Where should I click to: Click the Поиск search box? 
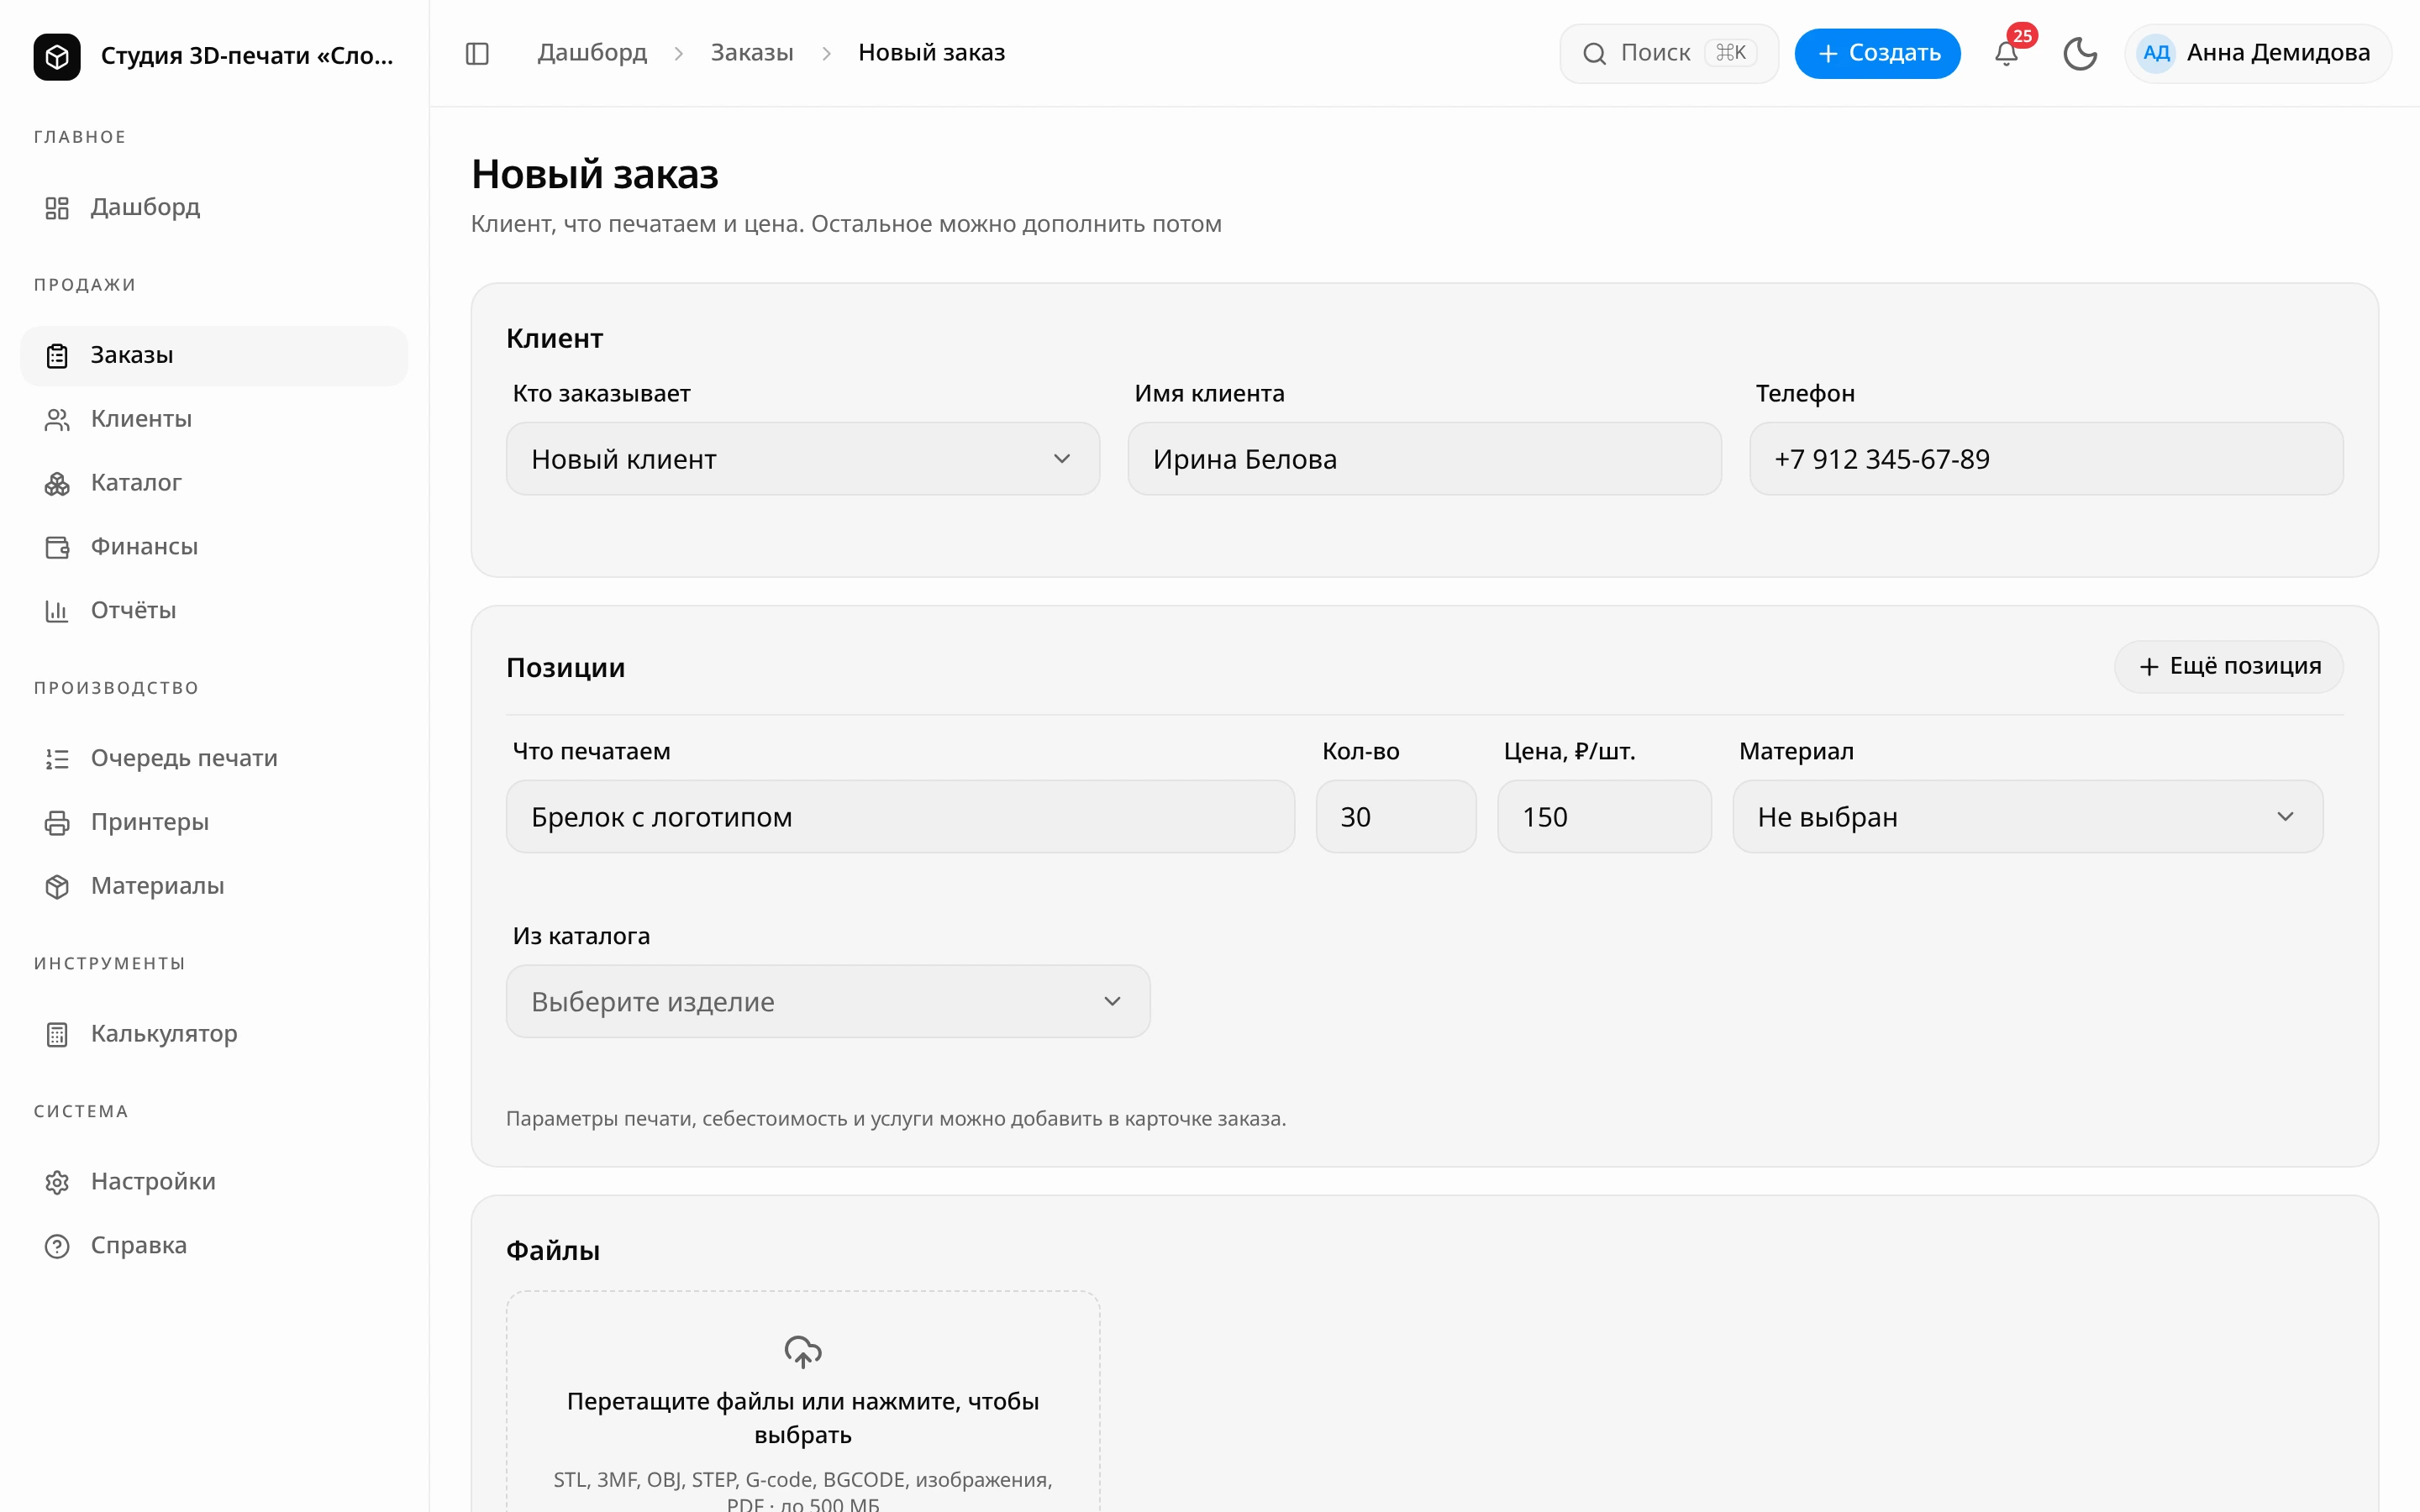[1668, 53]
